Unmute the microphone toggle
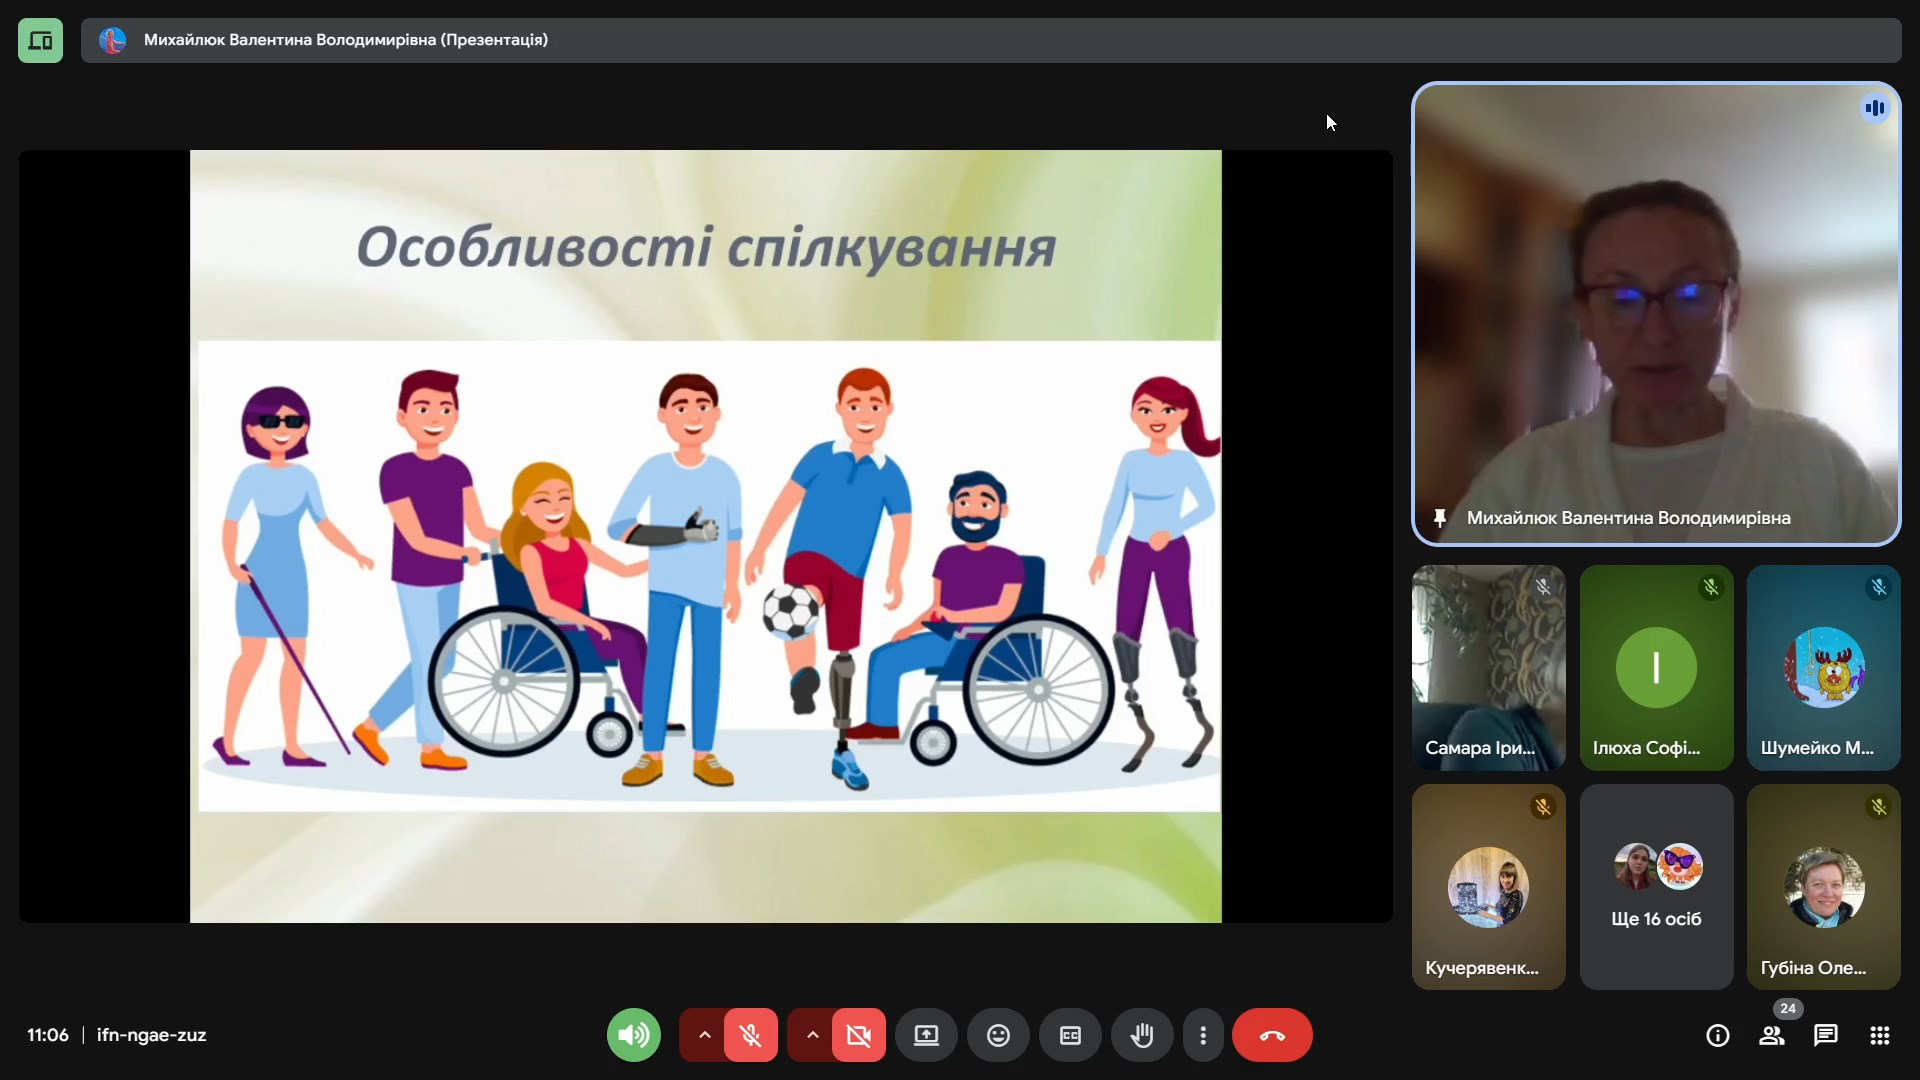 click(751, 1036)
